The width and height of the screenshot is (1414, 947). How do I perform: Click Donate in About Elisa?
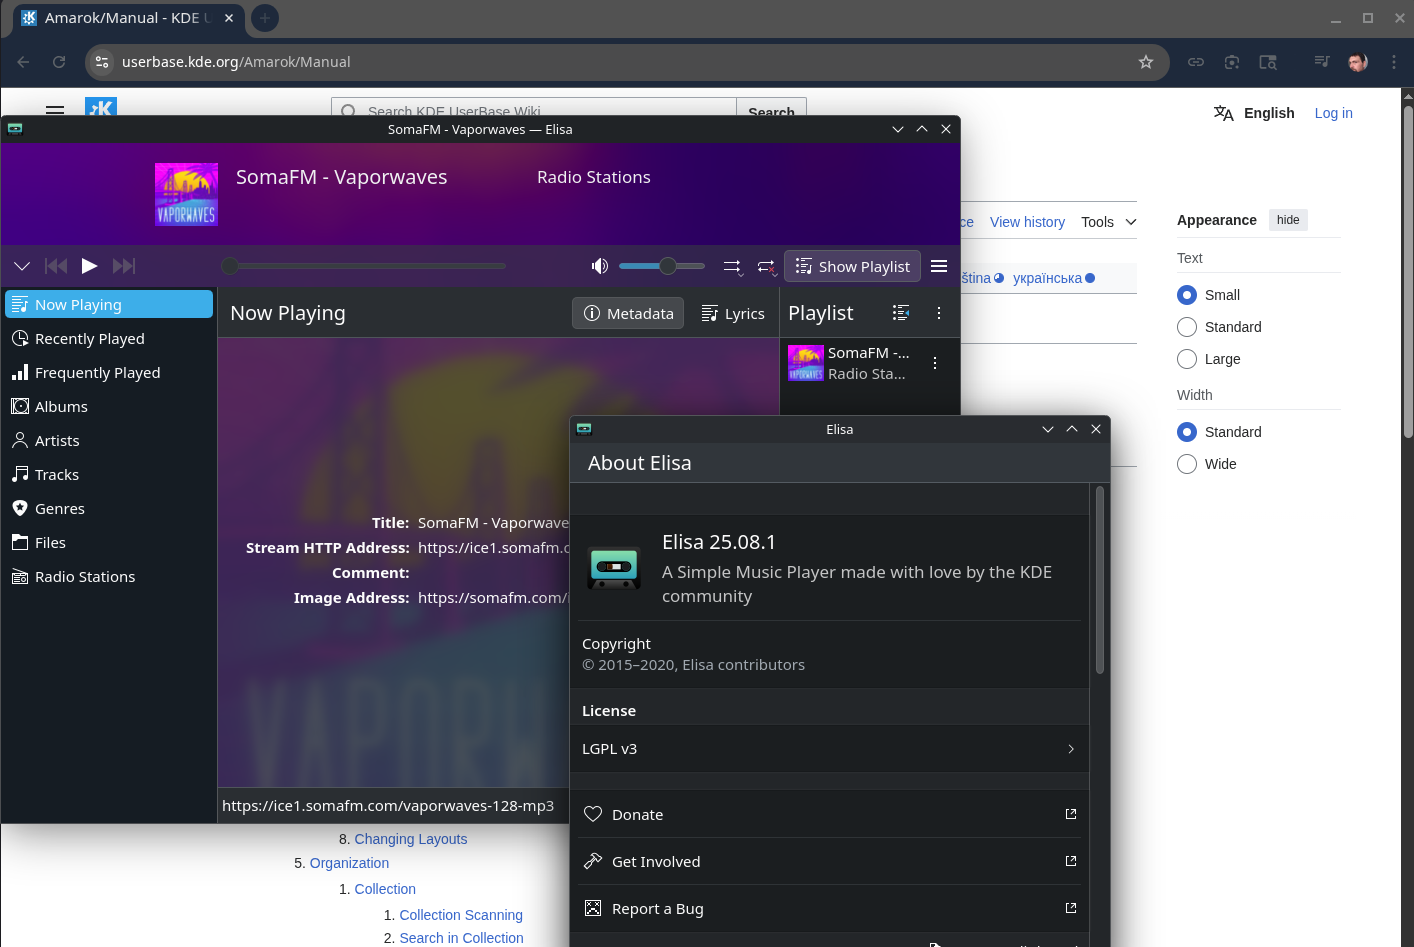(x=829, y=814)
